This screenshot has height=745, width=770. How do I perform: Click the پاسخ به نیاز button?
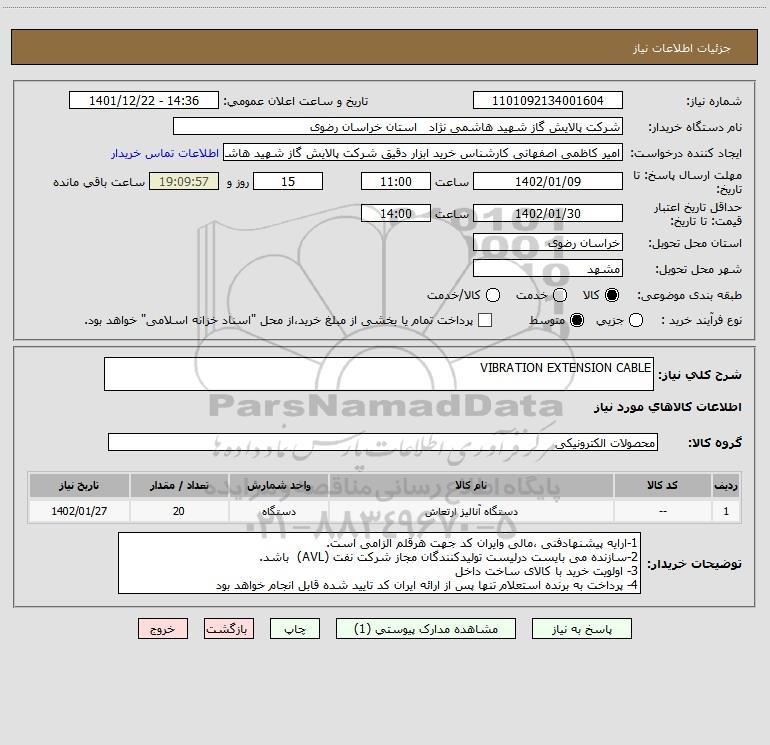581,629
